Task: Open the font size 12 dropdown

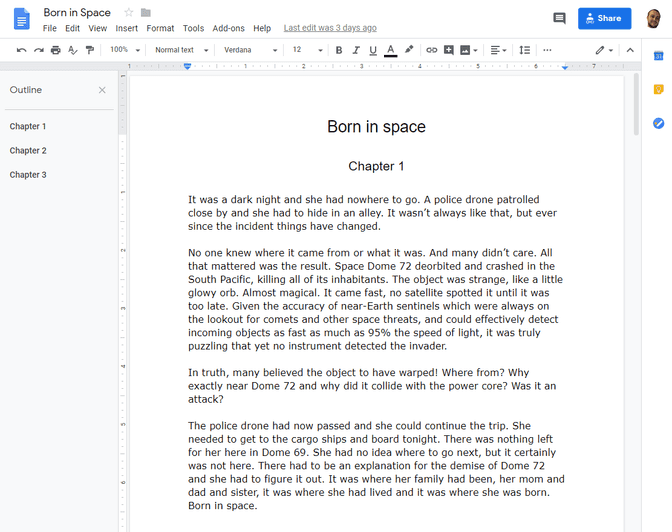Action: (x=307, y=50)
